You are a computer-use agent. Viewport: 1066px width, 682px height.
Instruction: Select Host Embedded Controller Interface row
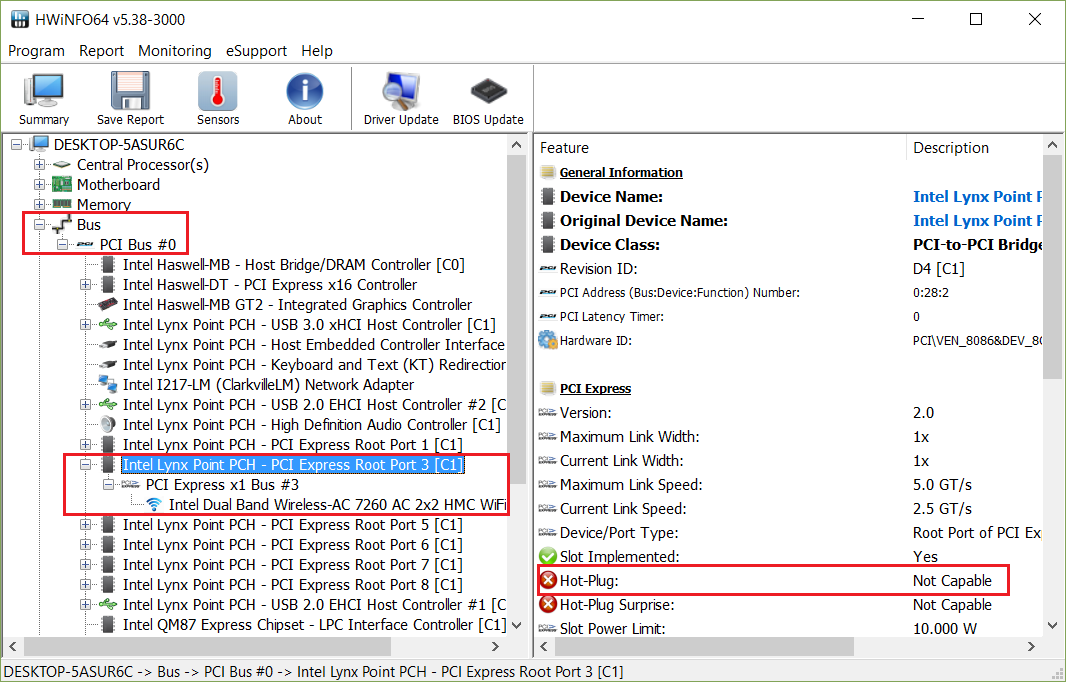click(x=313, y=345)
